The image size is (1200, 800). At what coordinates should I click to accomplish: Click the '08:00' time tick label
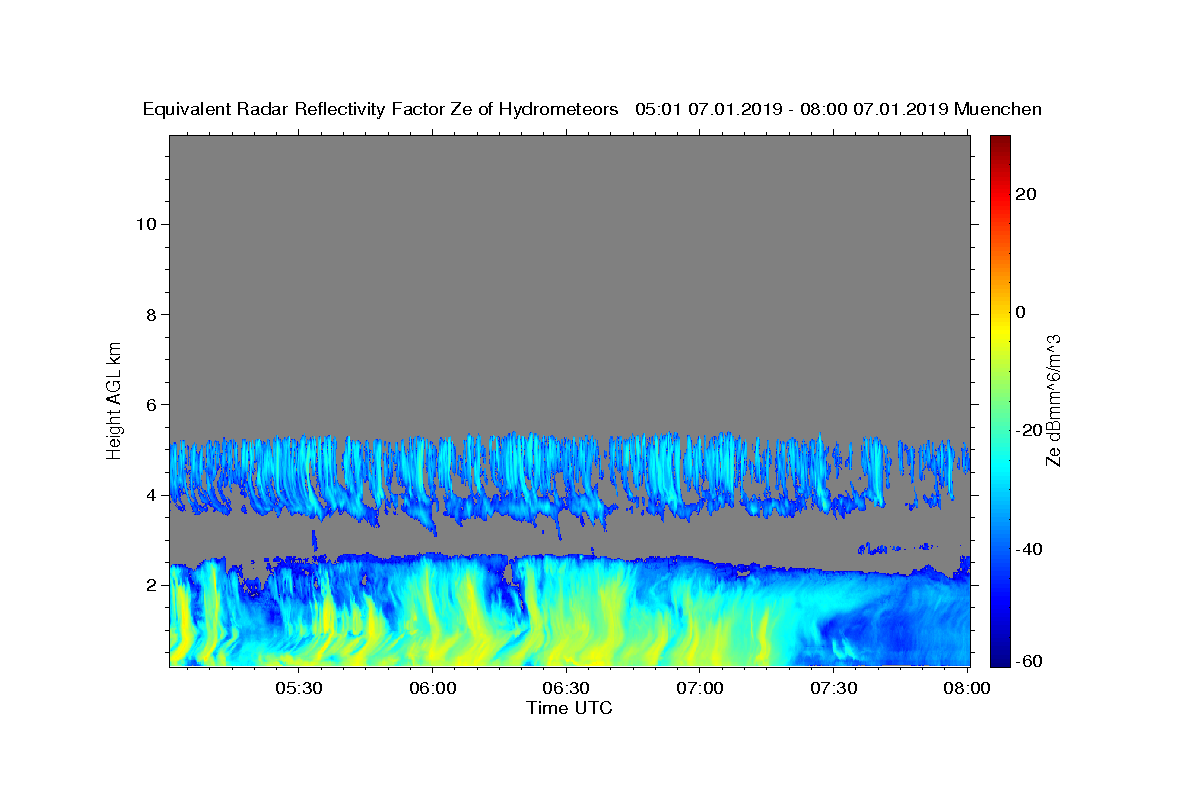coord(967,688)
